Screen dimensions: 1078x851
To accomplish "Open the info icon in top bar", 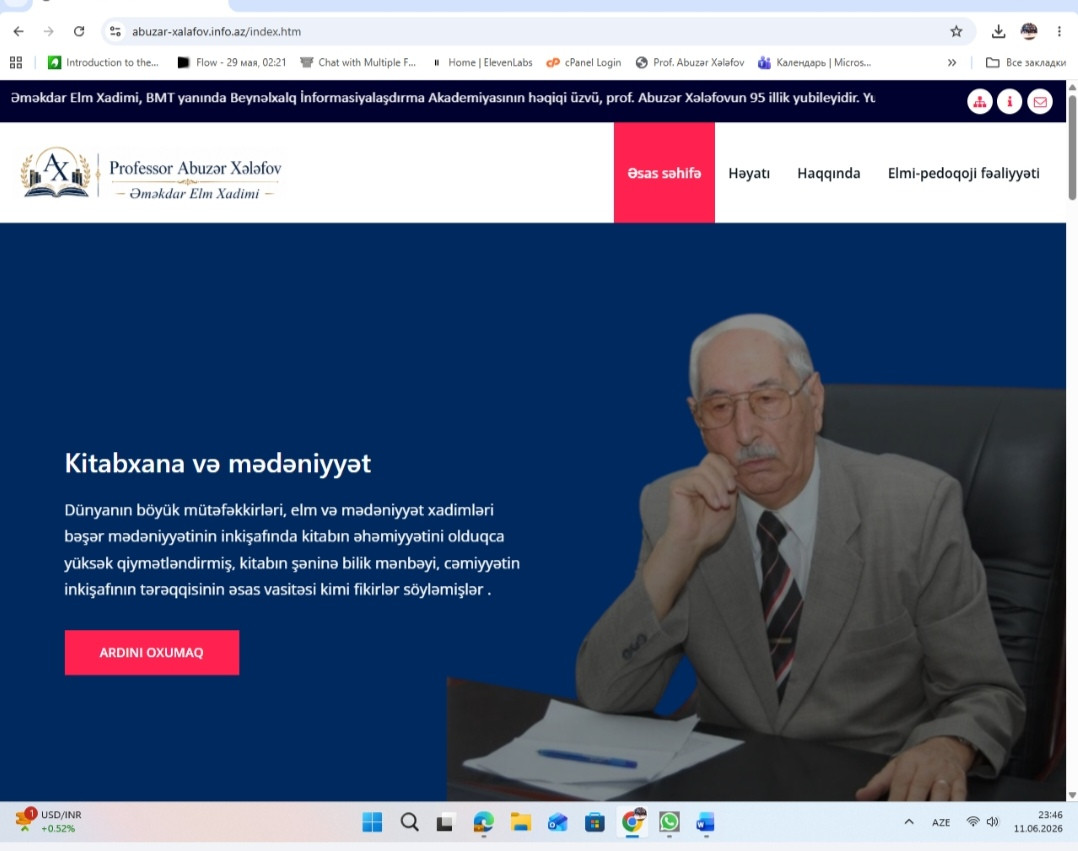I will [x=1009, y=102].
